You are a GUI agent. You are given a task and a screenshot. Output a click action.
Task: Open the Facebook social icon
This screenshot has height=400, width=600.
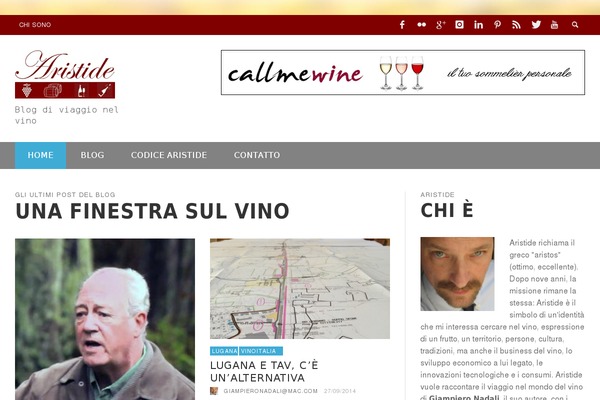tap(402, 25)
